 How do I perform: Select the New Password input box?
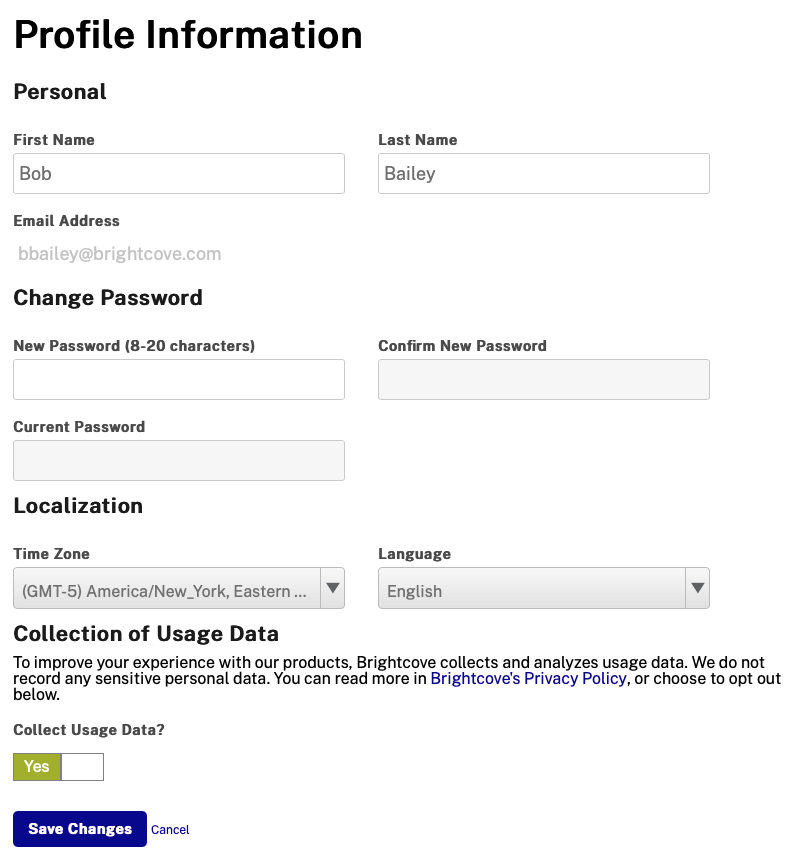pos(179,380)
